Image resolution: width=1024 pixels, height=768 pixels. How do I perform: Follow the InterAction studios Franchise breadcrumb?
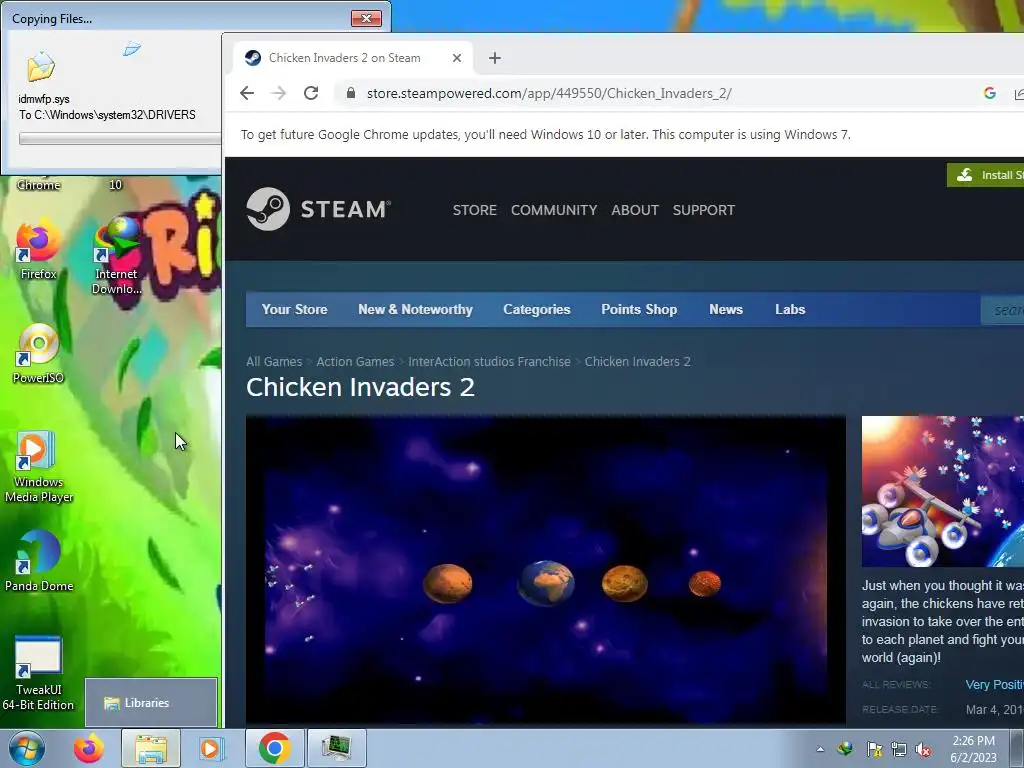489,362
